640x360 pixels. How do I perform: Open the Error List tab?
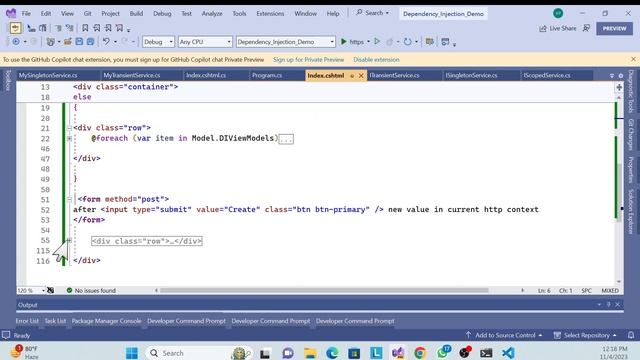point(27,321)
